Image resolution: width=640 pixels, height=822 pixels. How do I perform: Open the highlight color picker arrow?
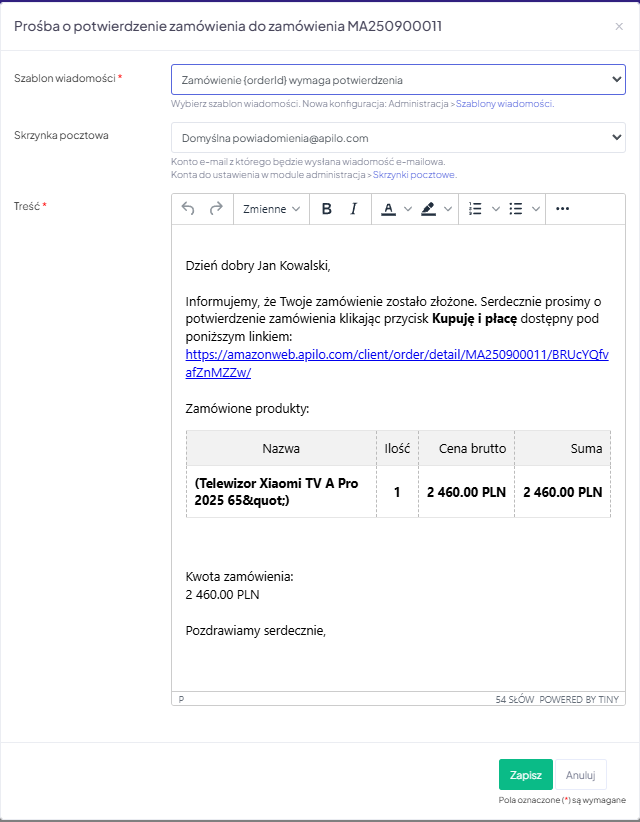pyautogui.click(x=448, y=209)
